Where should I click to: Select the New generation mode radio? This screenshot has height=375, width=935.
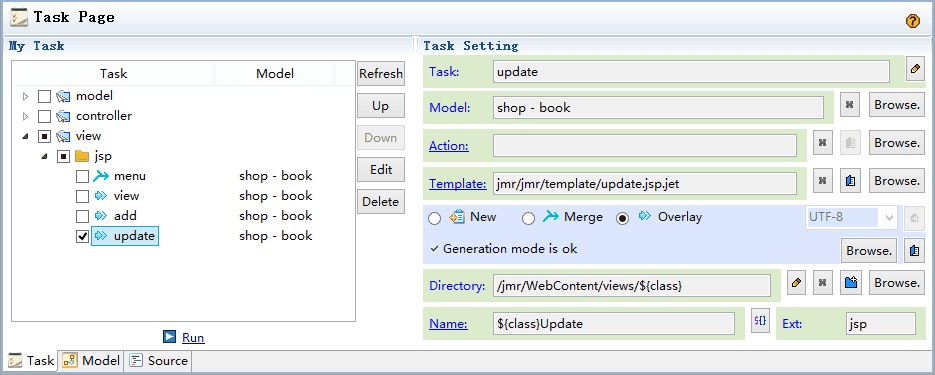435,219
